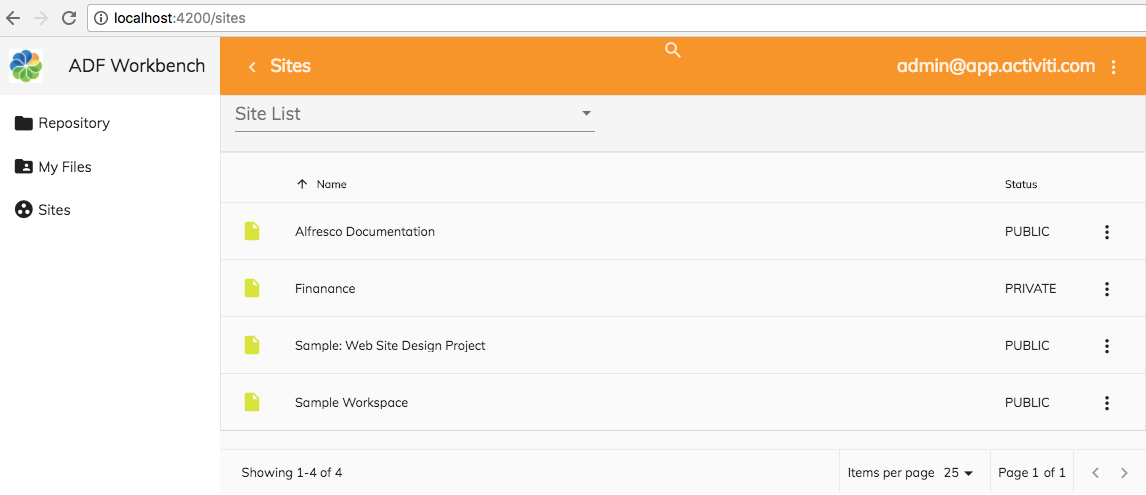Viewport: 1146px width, 495px height.
Task: Open actions menu for Finanance row
Action: click(x=1106, y=289)
